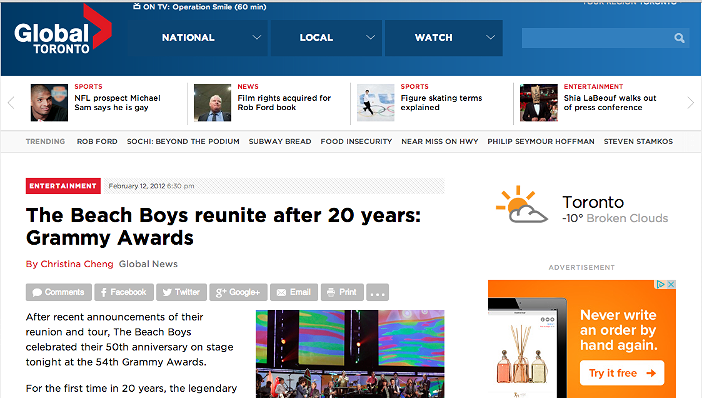Share article on Twitter

click(181, 292)
